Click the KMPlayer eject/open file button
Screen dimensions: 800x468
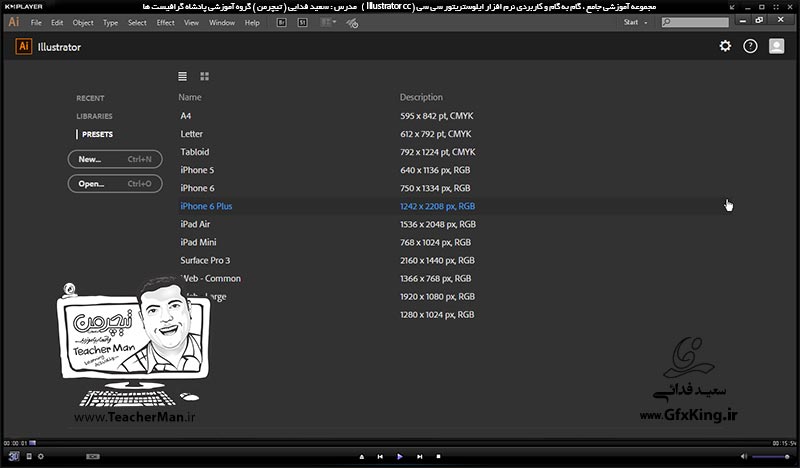(362, 457)
